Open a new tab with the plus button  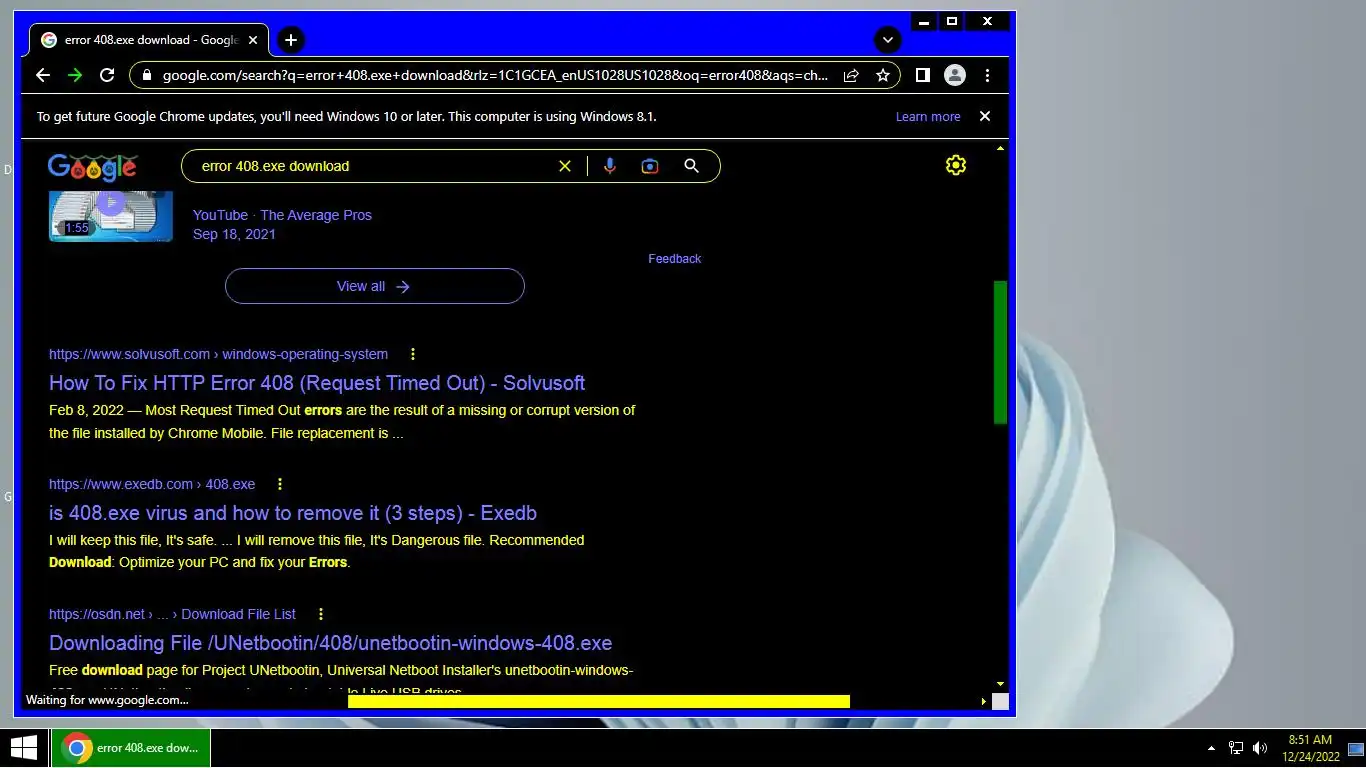pos(291,40)
